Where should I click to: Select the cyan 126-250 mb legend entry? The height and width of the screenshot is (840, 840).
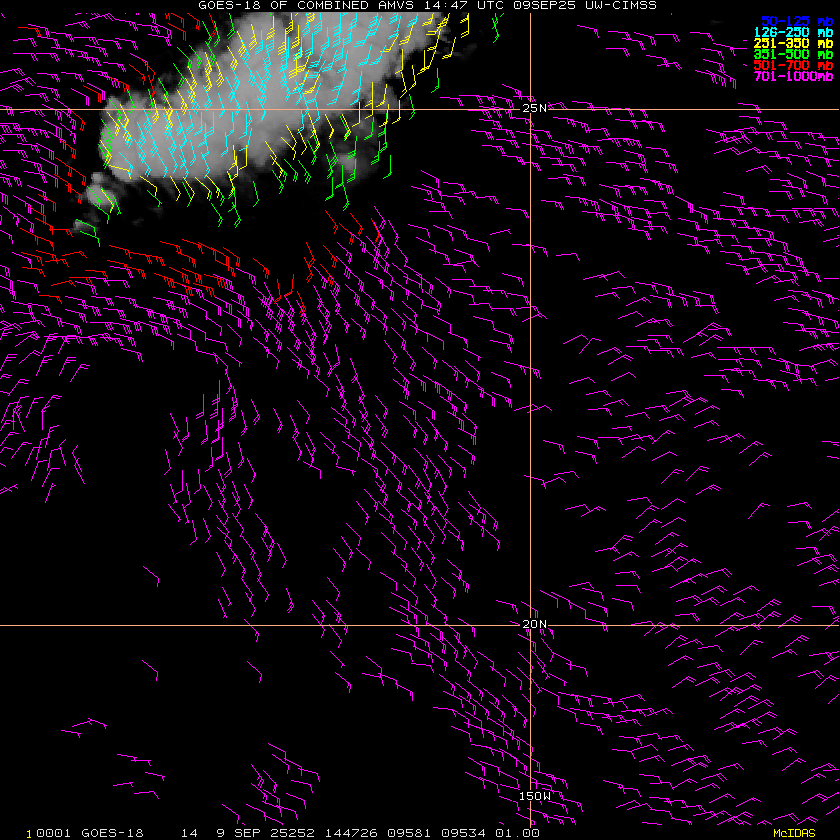793,32
